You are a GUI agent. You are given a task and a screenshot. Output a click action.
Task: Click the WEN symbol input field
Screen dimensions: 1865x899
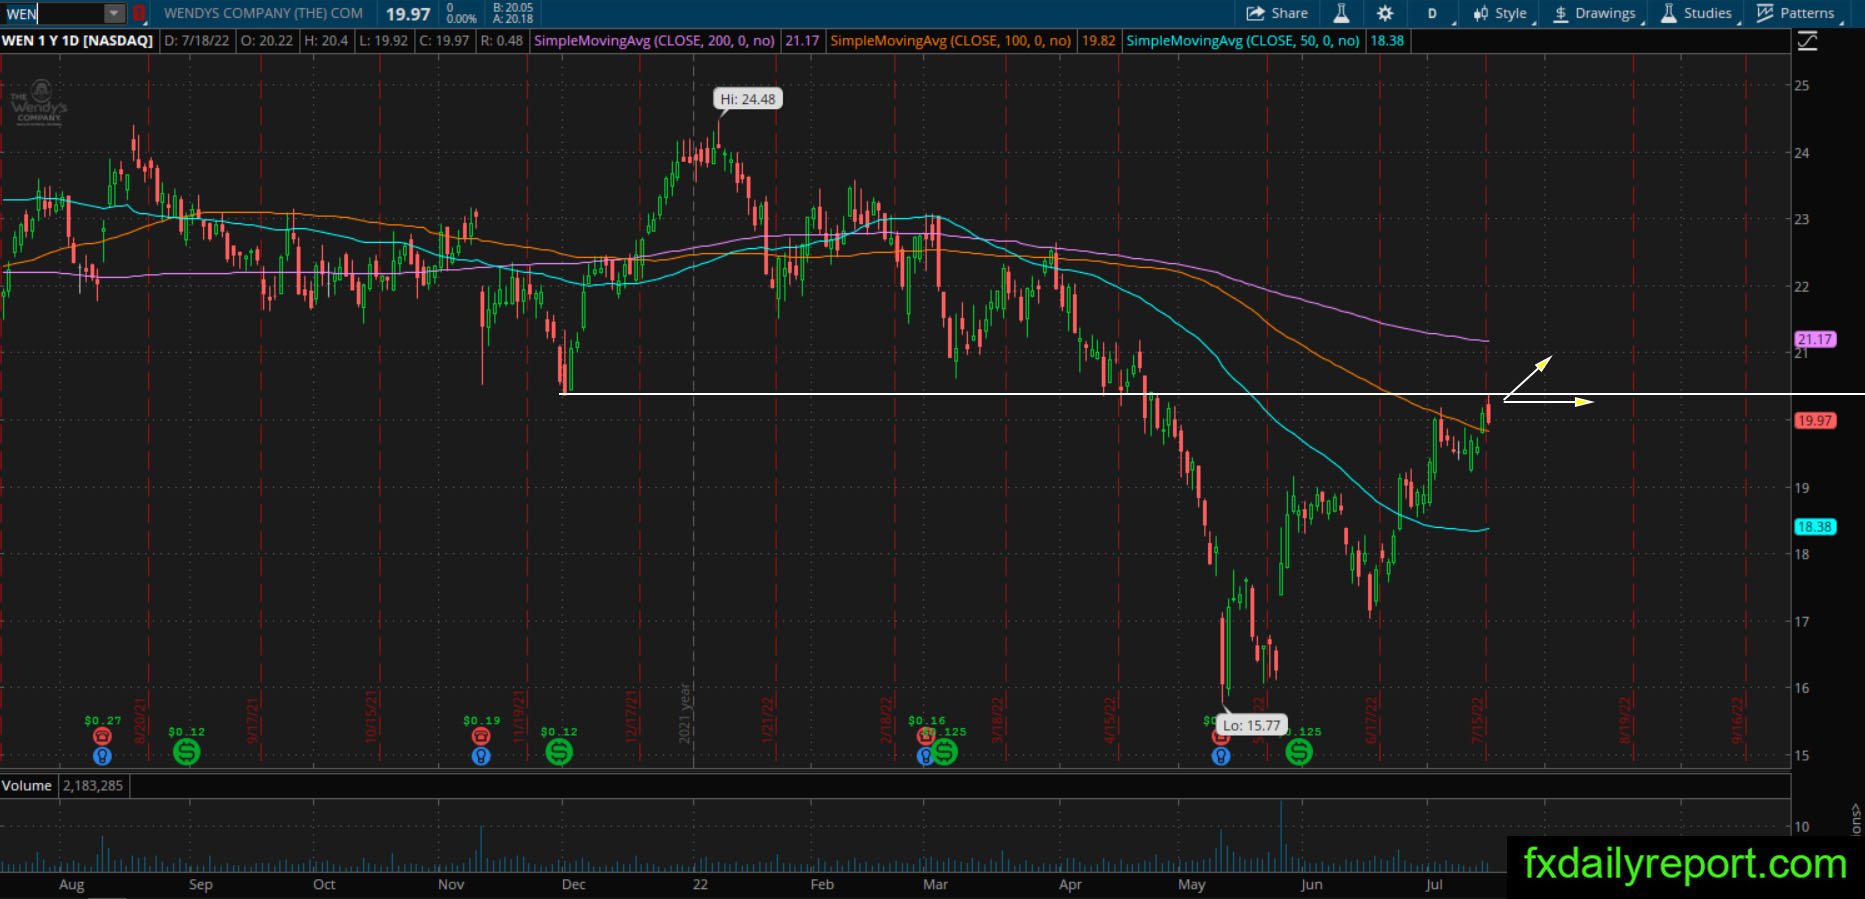click(x=54, y=13)
